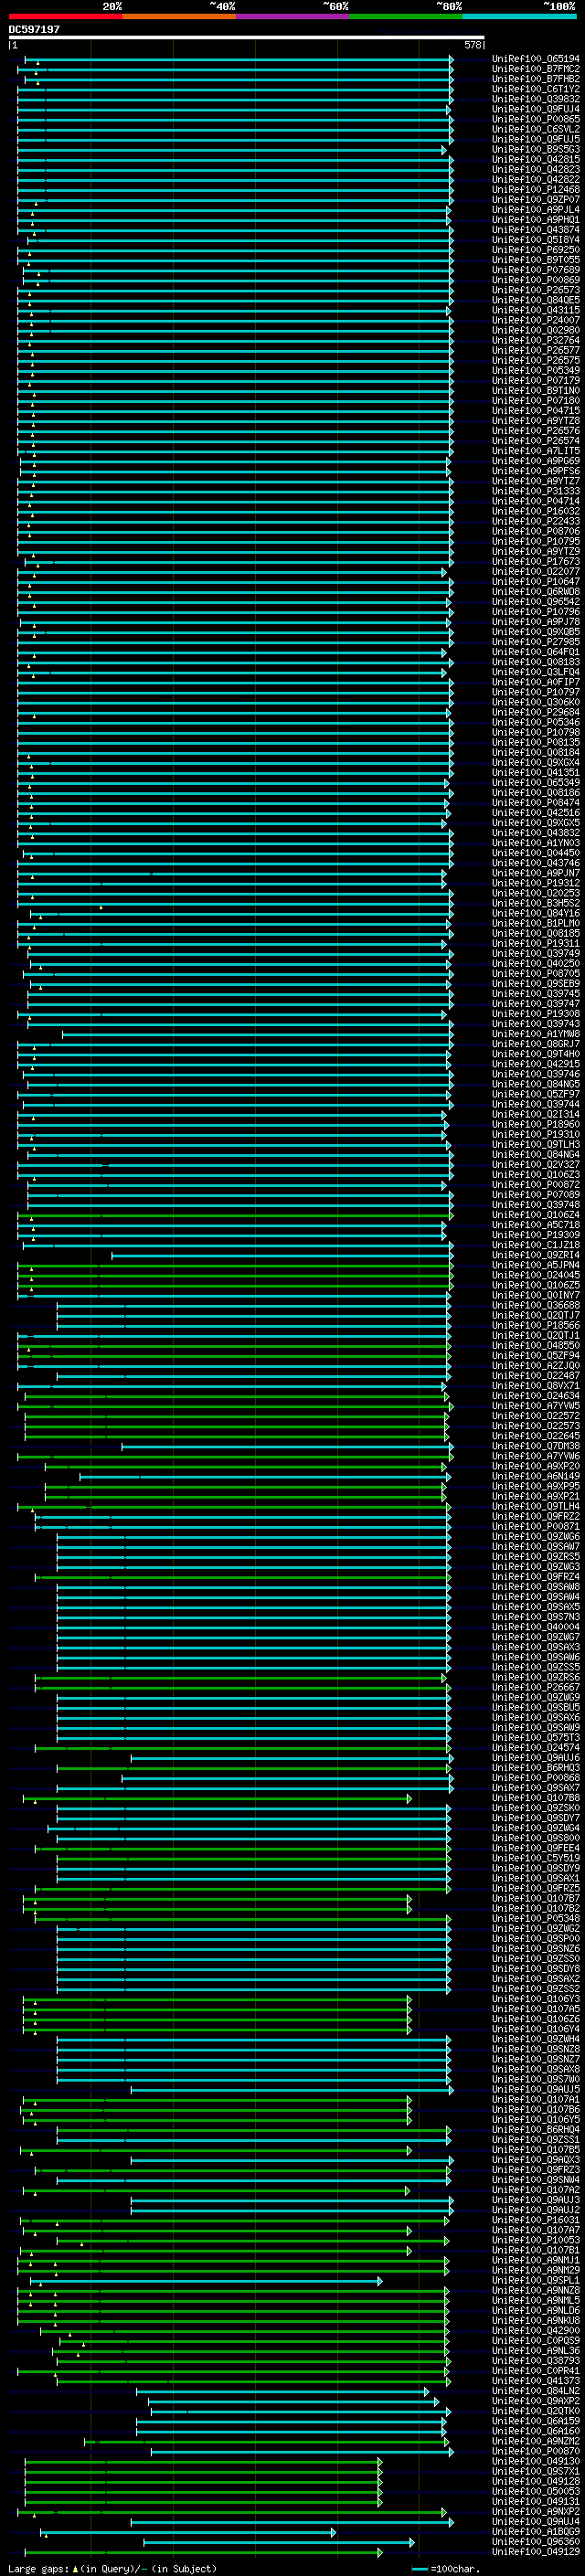Select the UniRef100_P19312 label
The height and width of the screenshot is (2576, 585).
point(536,883)
